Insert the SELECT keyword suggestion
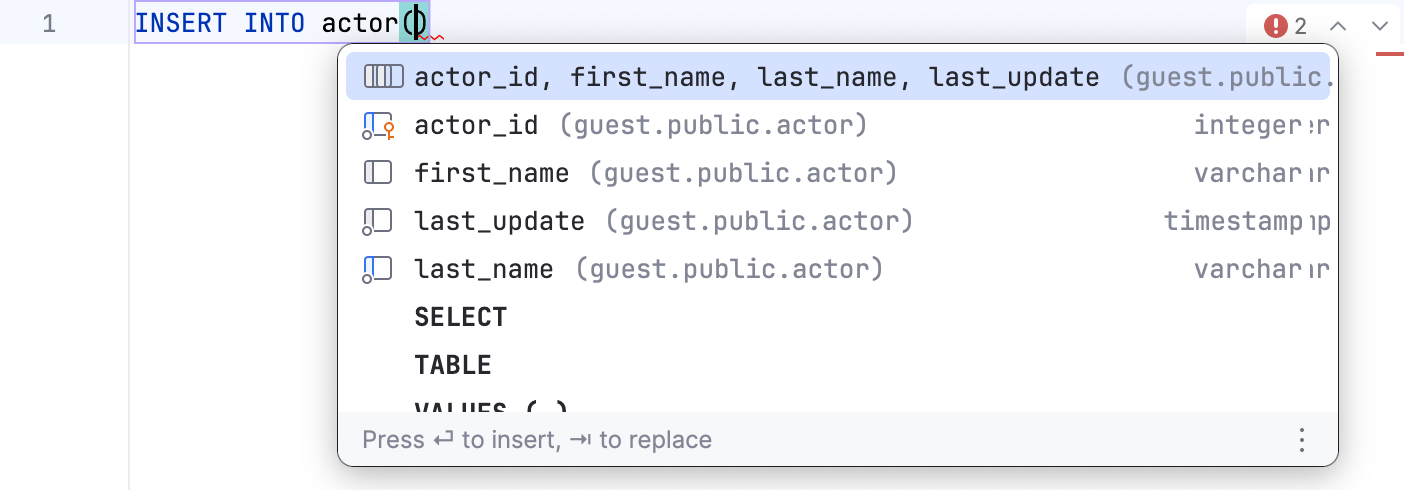The image size is (1404, 490). pyautogui.click(x=461, y=317)
